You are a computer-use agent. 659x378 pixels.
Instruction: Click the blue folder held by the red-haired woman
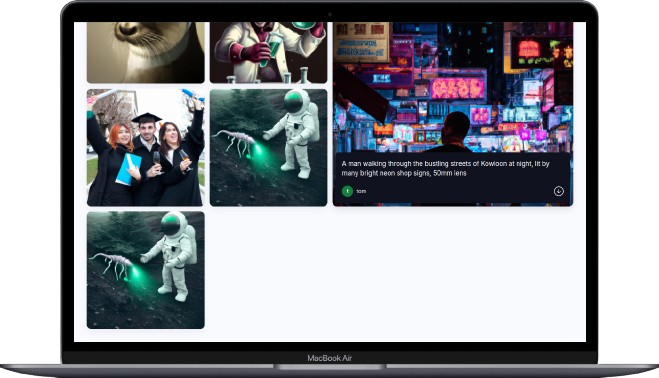point(127,169)
